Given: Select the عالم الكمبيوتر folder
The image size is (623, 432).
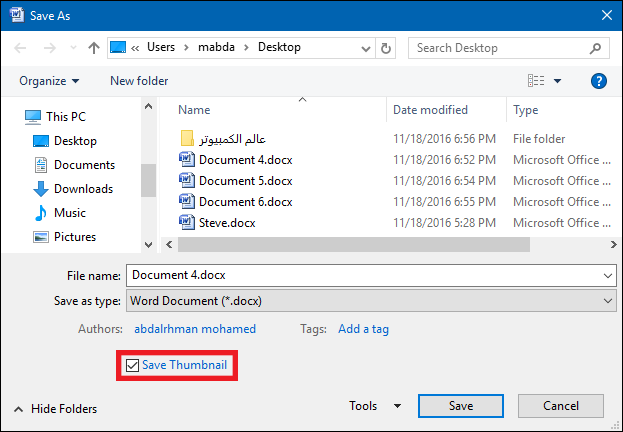Looking at the screenshot, I should (x=232, y=139).
